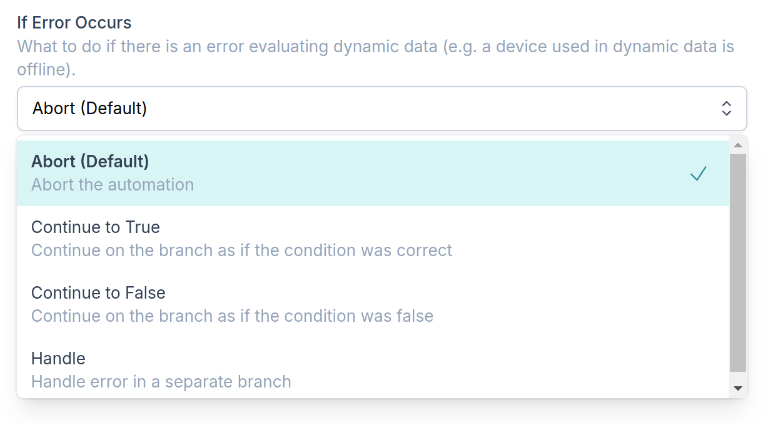Select the "Handle" option
Image resolution: width=767 pixels, height=424 pixels.
(x=58, y=359)
